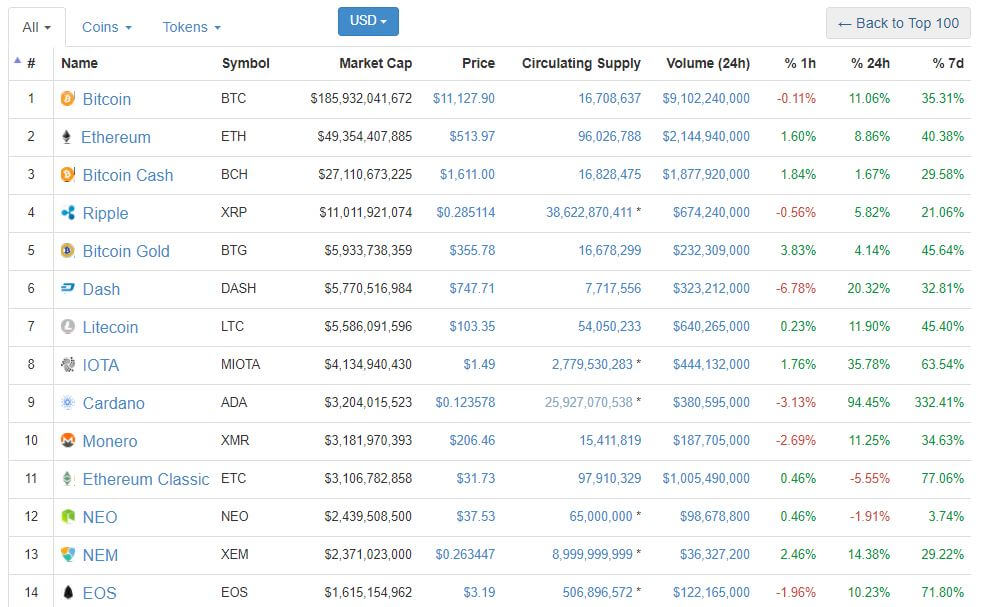Image resolution: width=997 pixels, height=607 pixels.
Task: Click Ripple circulating supply 38,622,870,411
Action: 589,212
